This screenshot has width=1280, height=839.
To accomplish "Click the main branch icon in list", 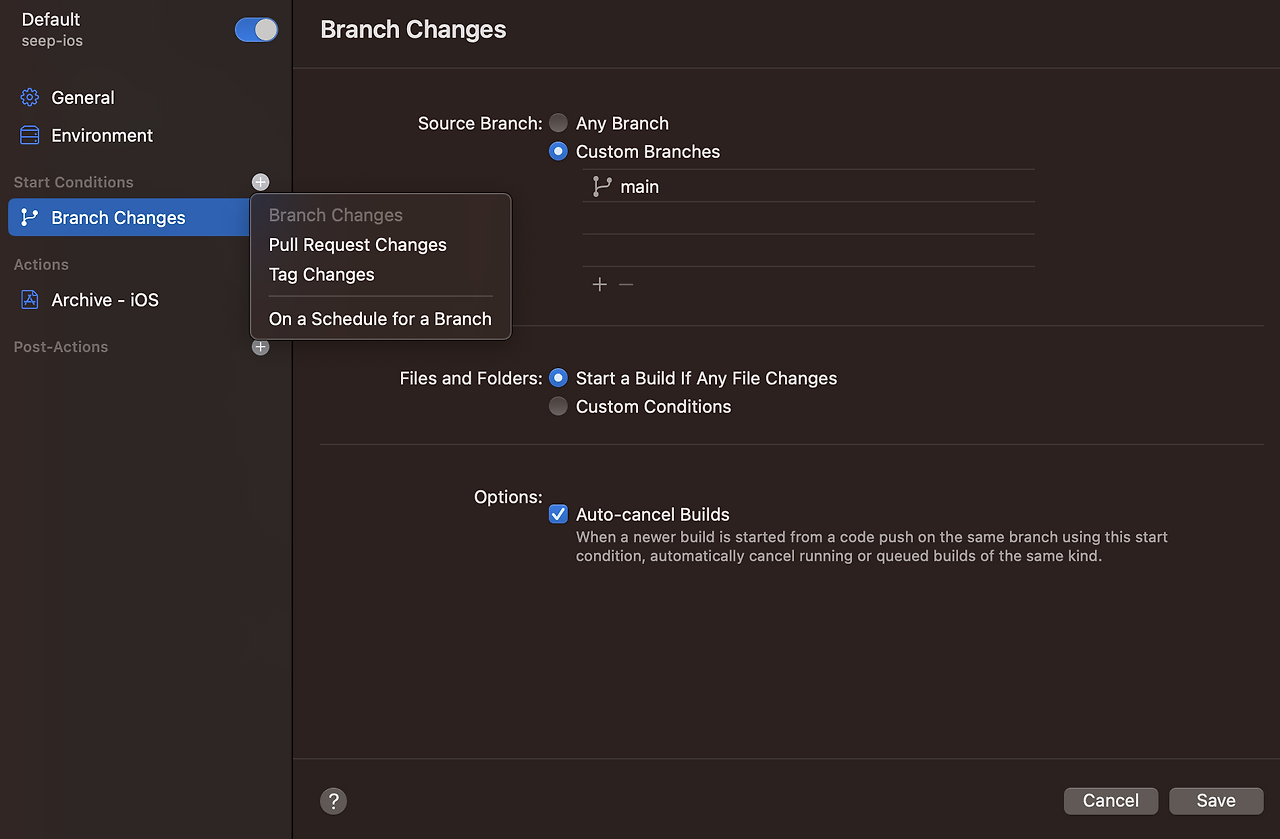I will coord(602,186).
